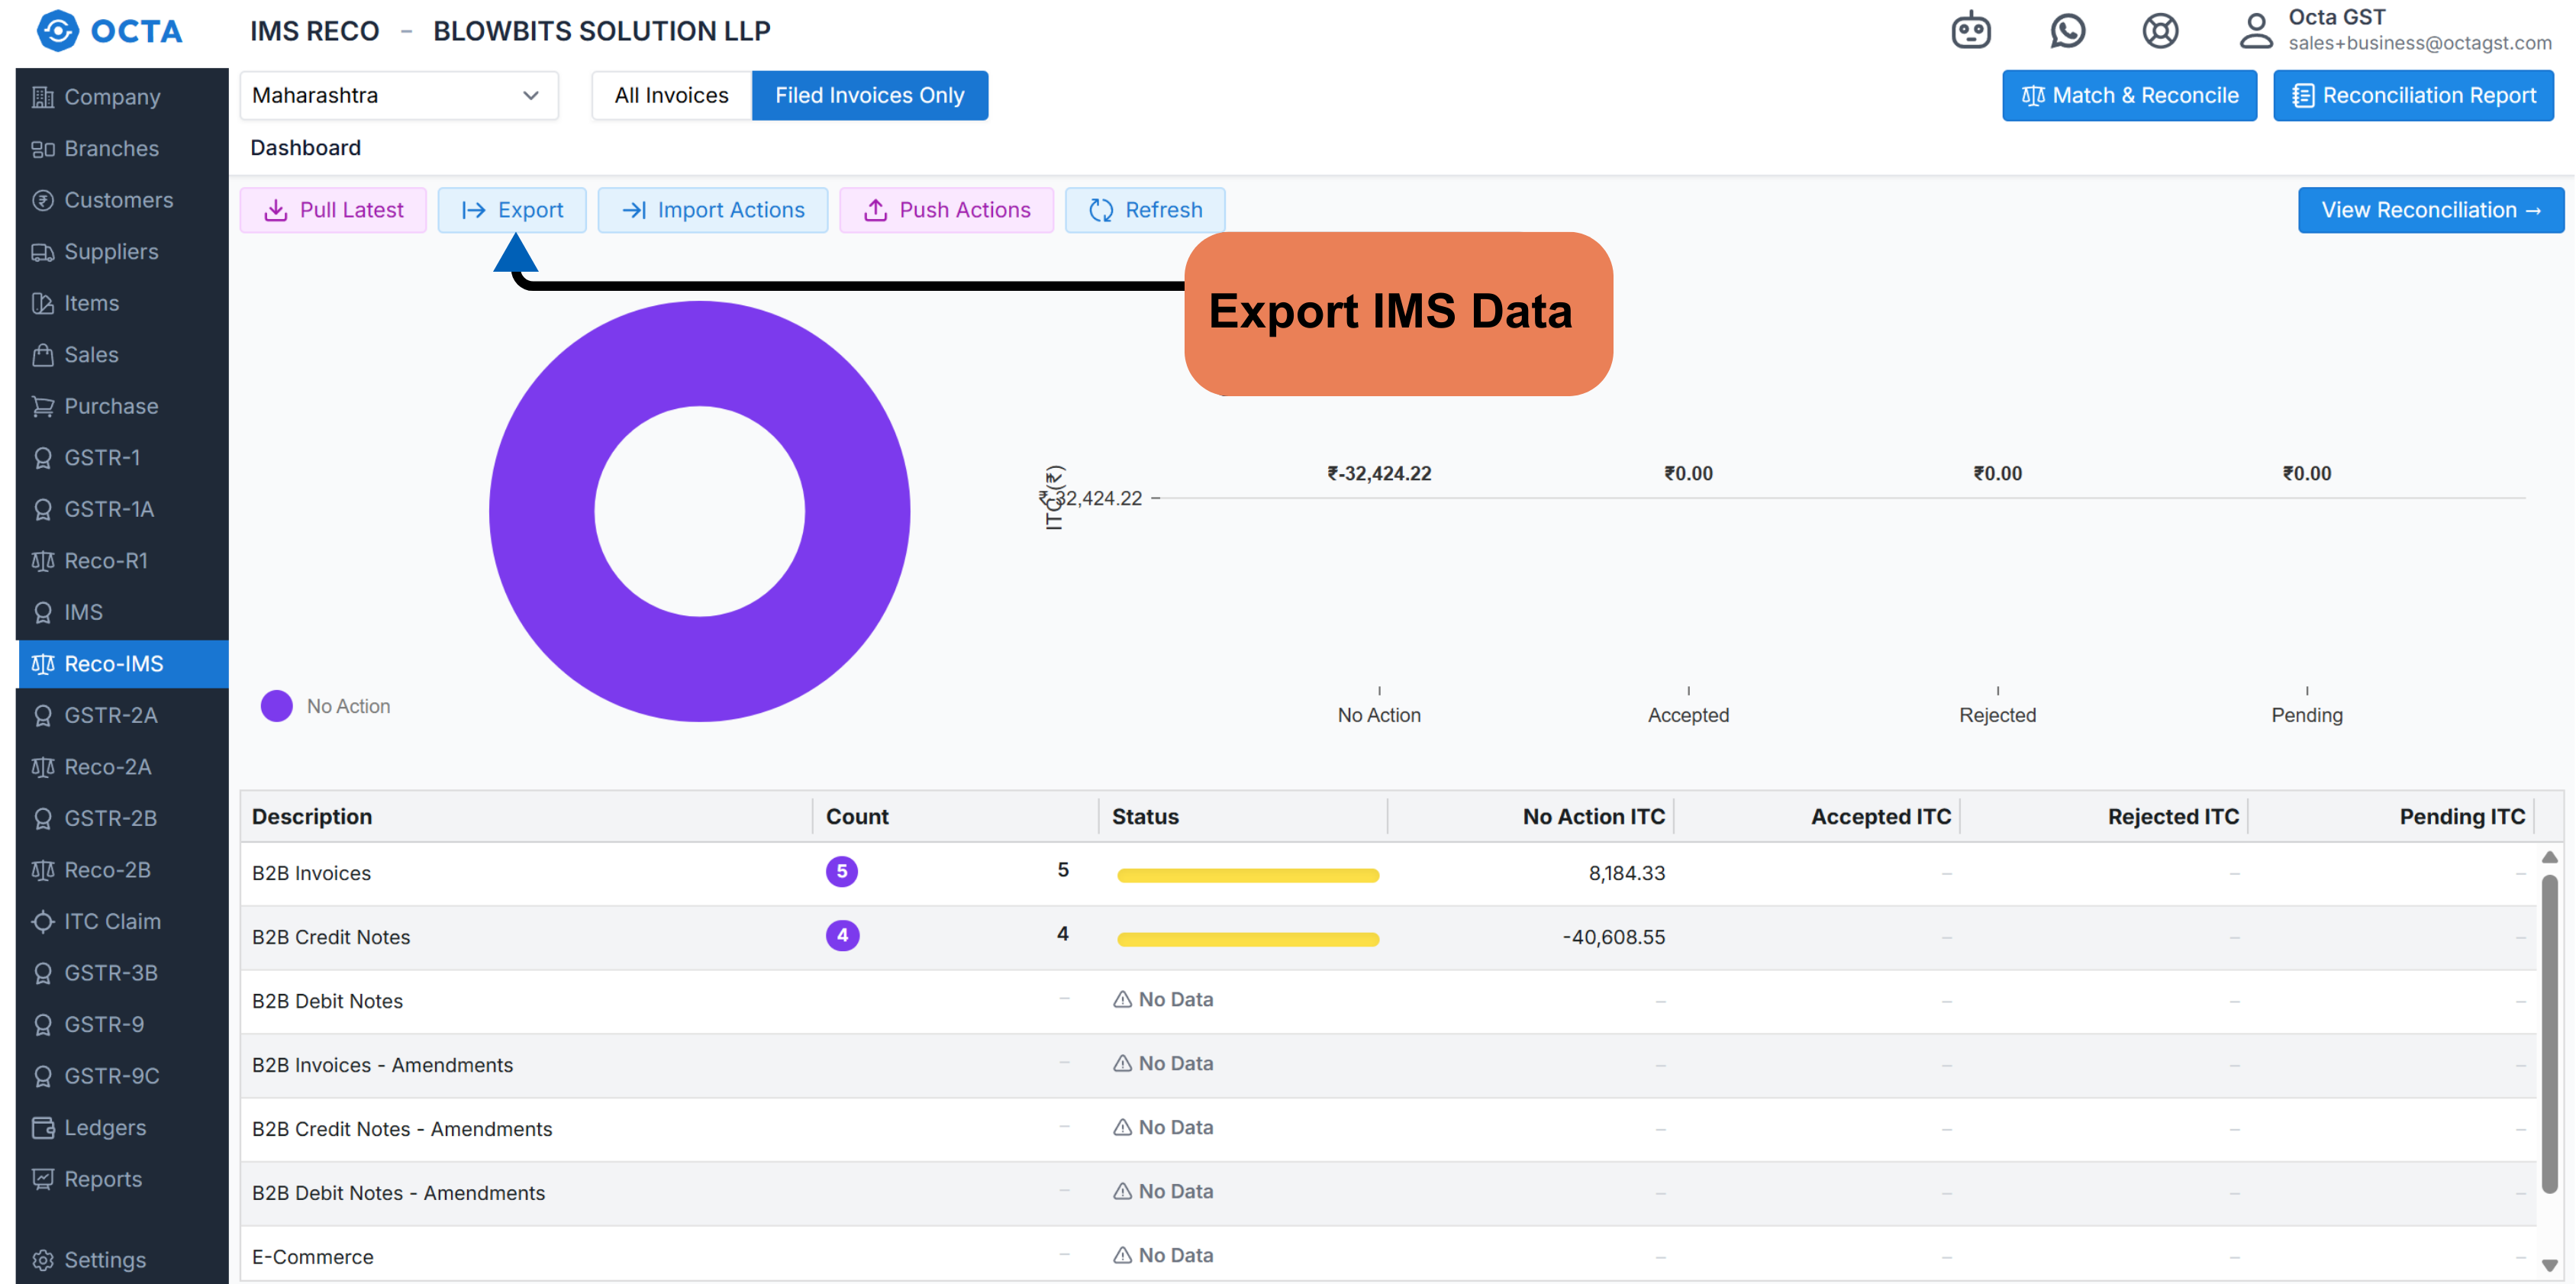Viewport: 2576px width, 1284px height.
Task: Click the lifebuoy help icon
Action: pos(2160,30)
